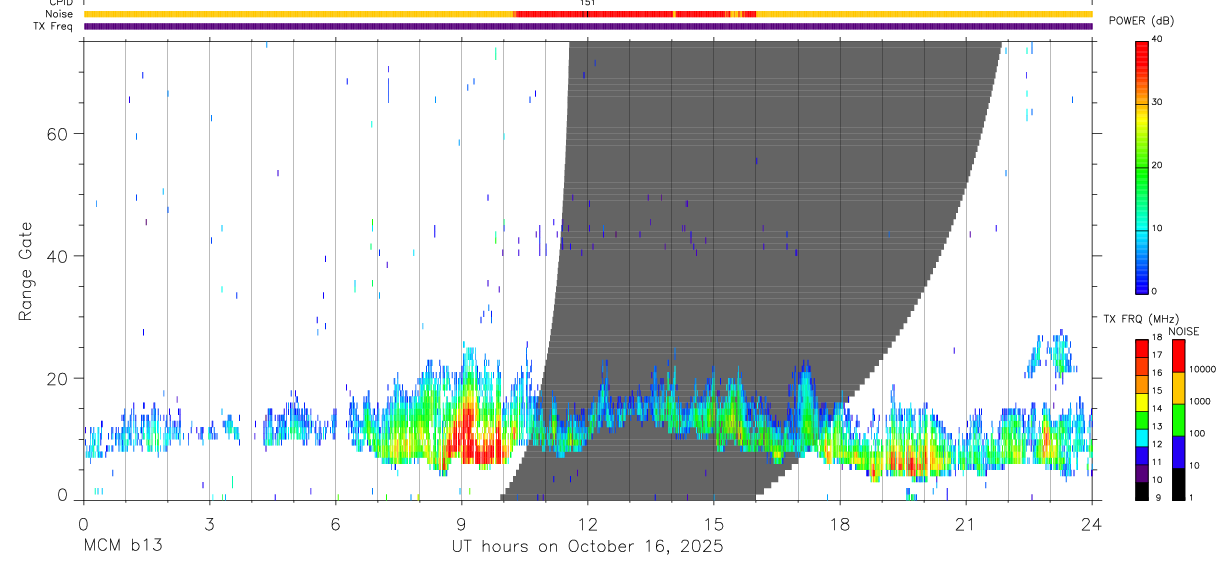Click the yellow swatch in the NOISE legend

point(1178,388)
